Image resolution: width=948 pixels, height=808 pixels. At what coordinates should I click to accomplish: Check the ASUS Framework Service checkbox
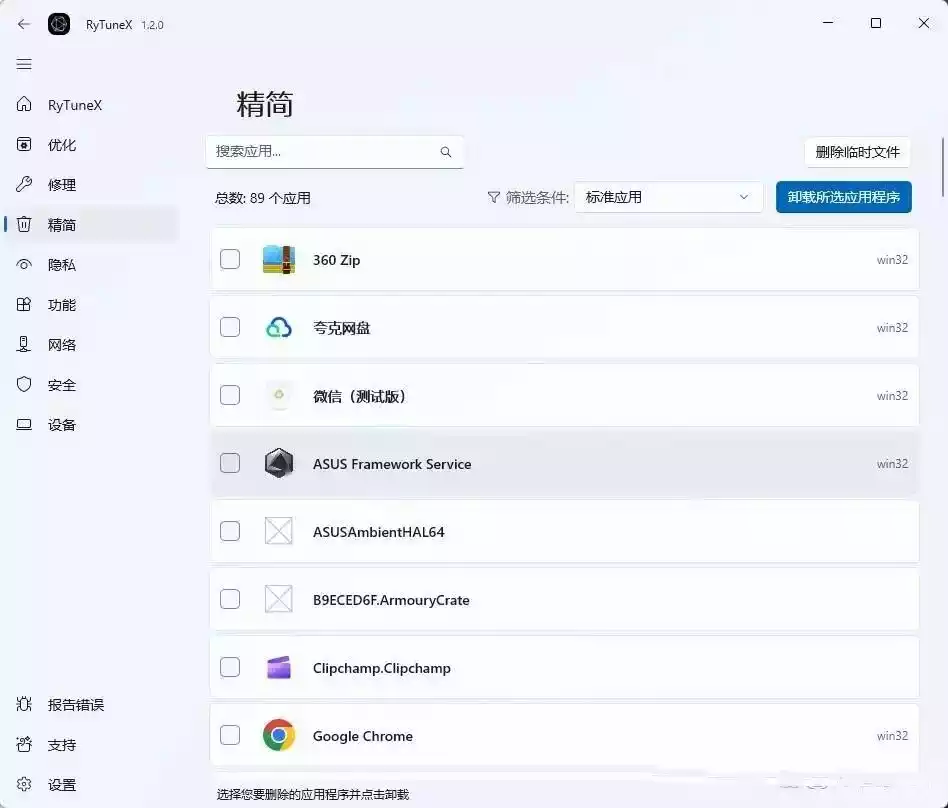[x=230, y=463]
